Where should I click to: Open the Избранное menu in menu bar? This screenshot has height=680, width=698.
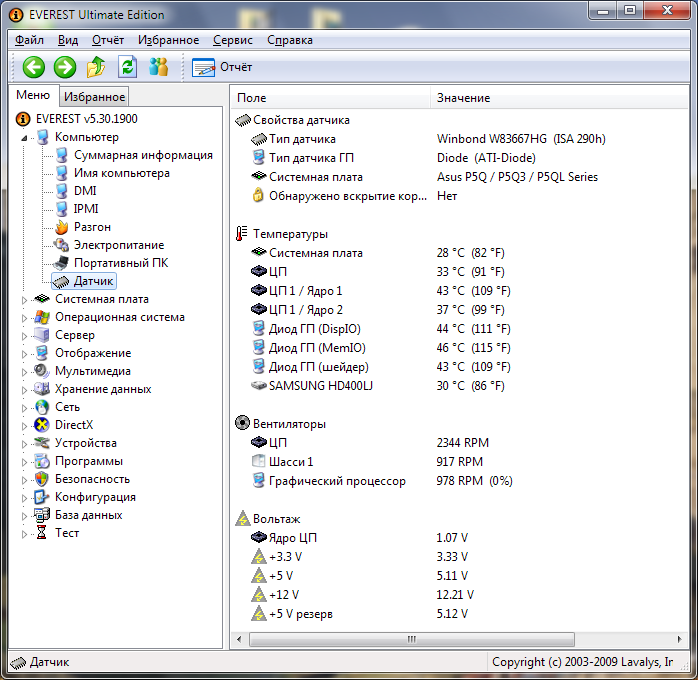[x=168, y=40]
